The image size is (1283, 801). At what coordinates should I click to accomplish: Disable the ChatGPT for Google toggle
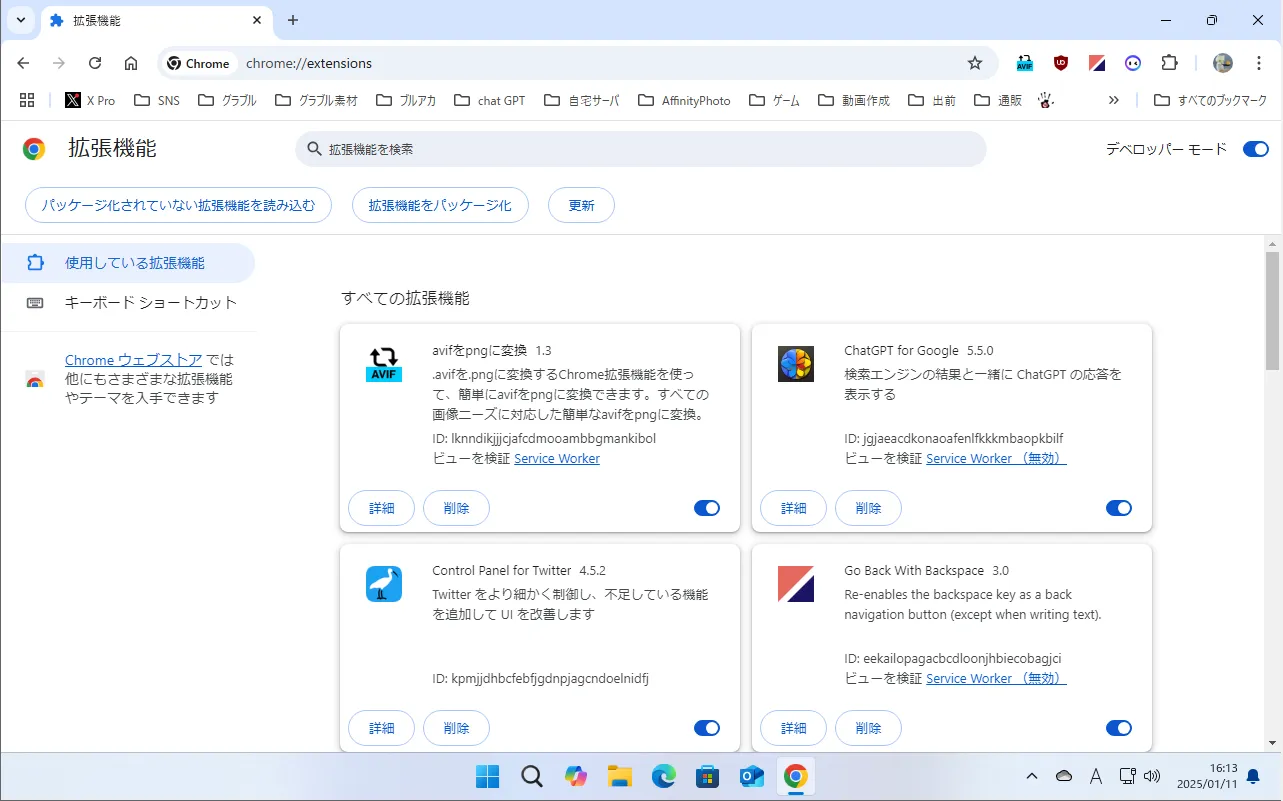coord(1118,508)
